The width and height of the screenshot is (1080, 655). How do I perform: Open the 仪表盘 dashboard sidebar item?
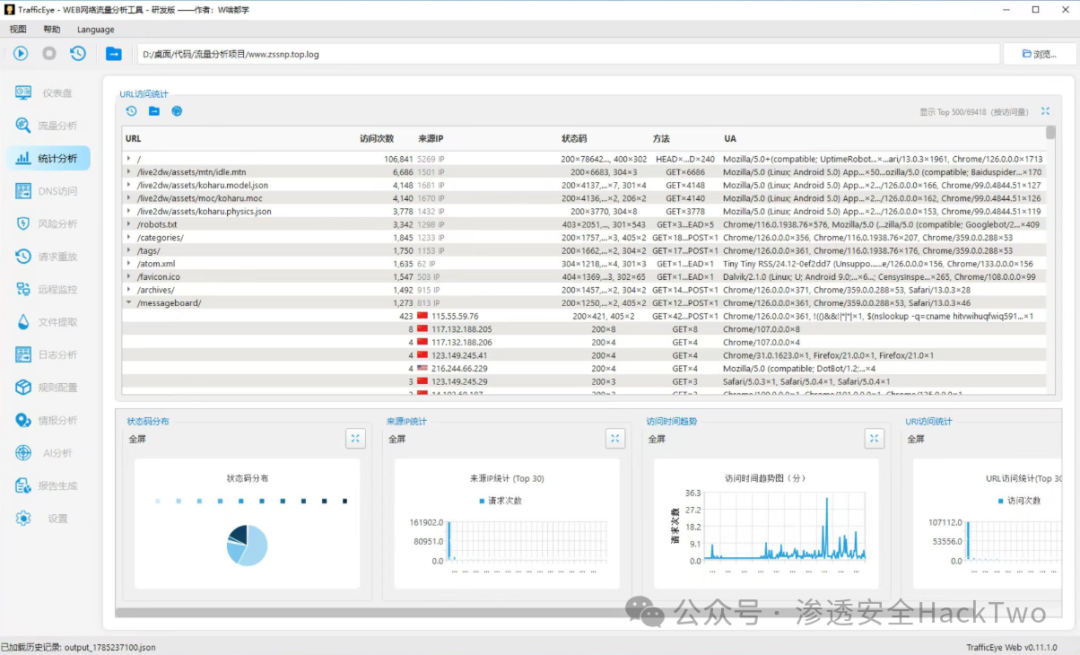(x=48, y=93)
